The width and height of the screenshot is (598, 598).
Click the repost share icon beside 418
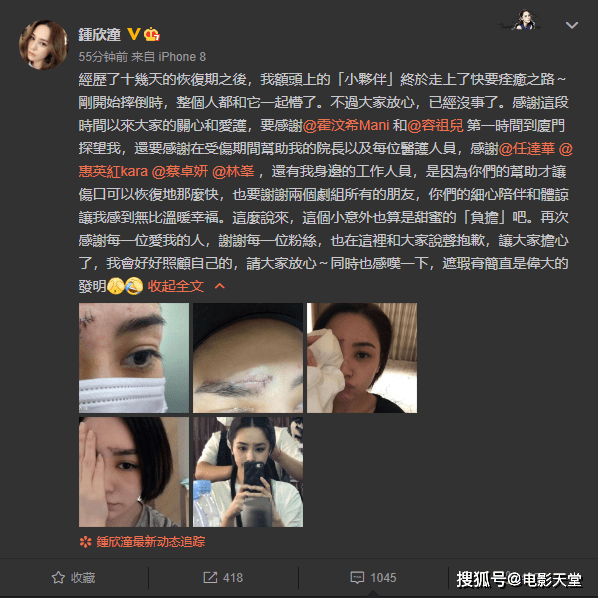[210, 577]
